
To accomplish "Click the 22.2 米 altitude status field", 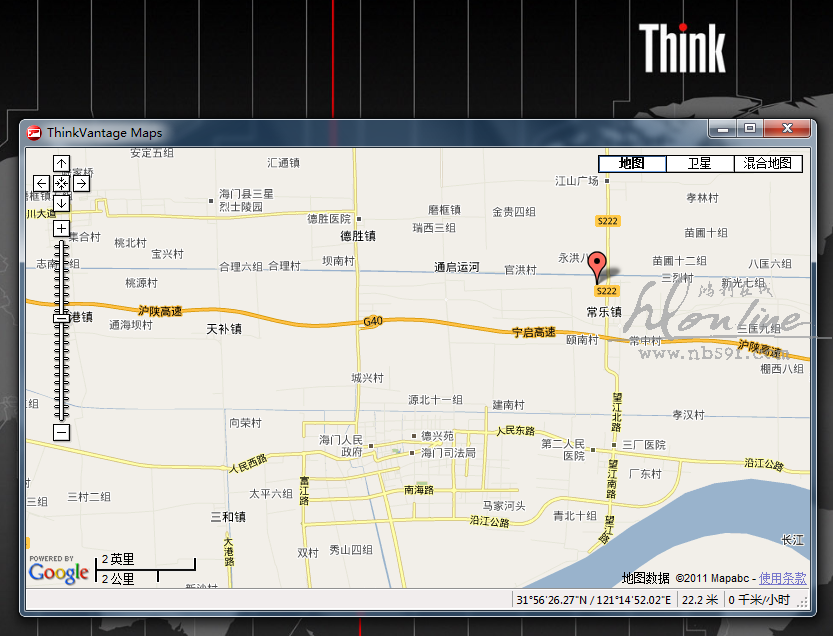I will tap(699, 600).
